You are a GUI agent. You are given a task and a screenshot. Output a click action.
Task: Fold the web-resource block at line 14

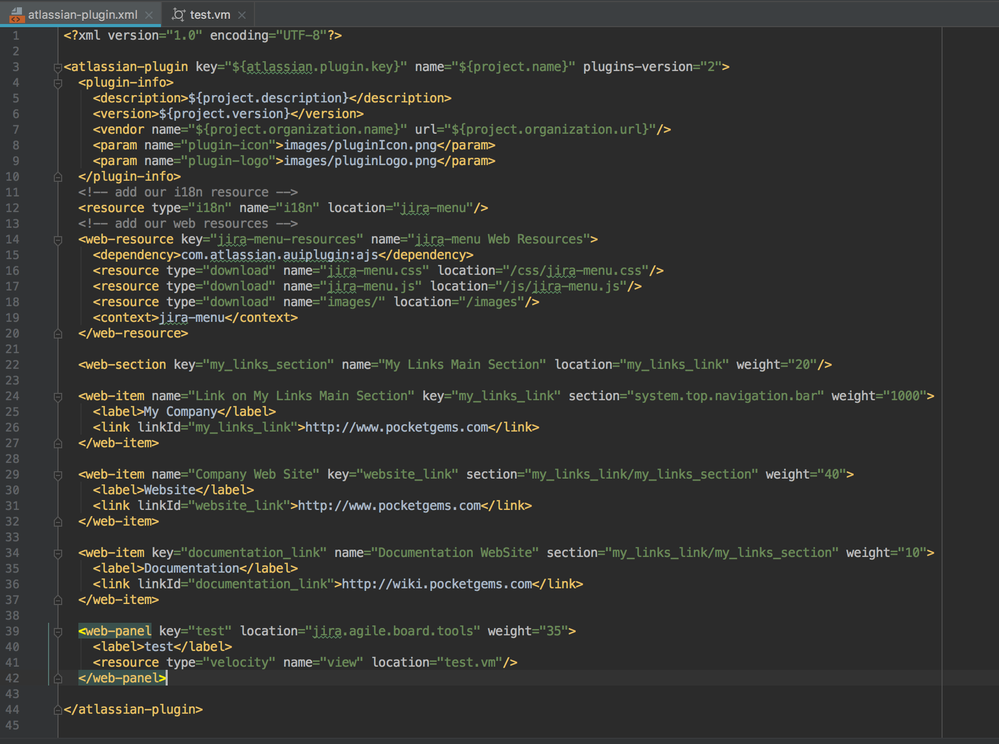(x=58, y=240)
